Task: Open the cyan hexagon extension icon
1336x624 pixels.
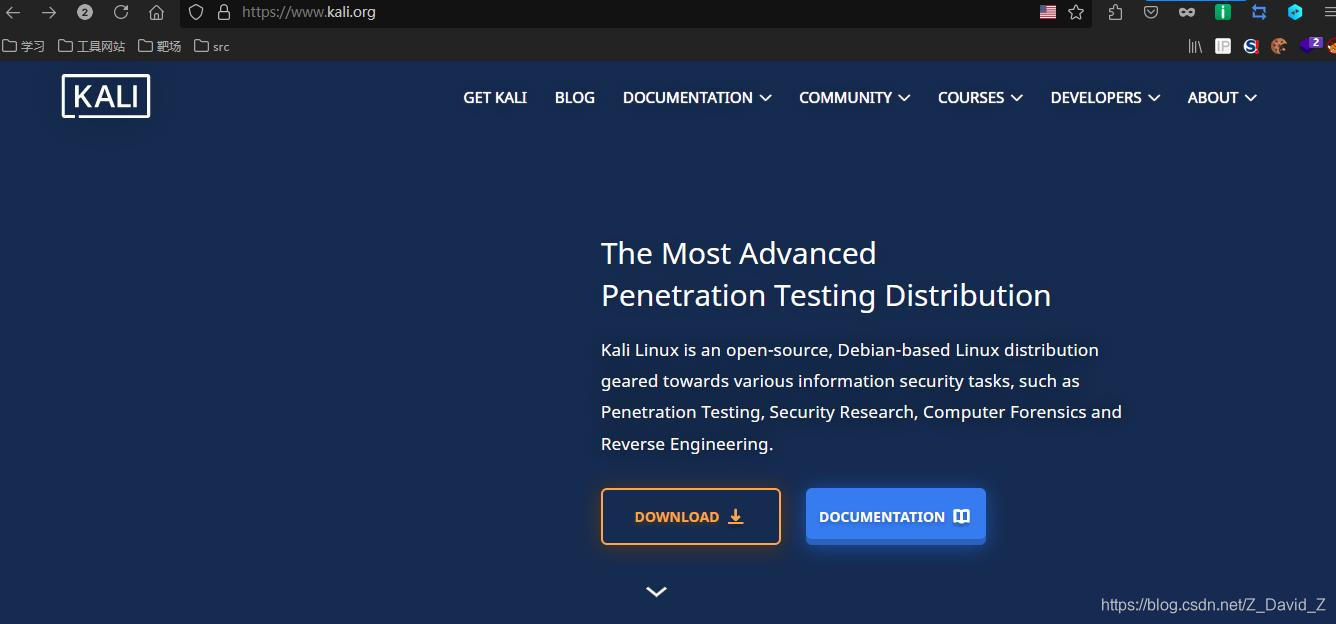Action: pos(1295,12)
